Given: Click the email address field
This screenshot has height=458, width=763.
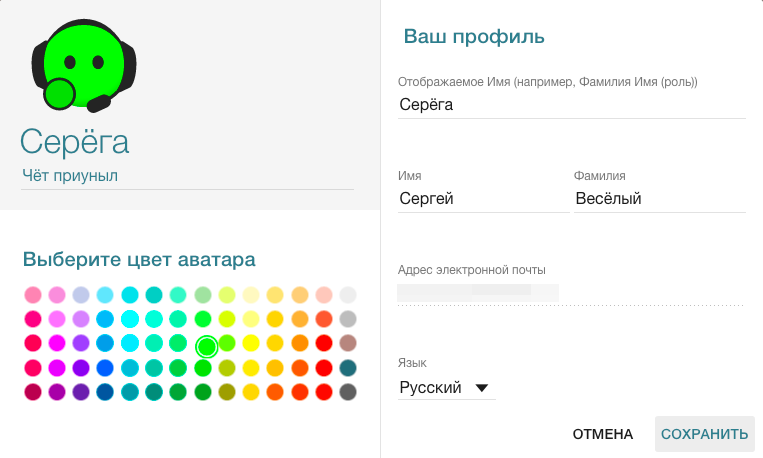Looking at the screenshot, I should (571, 293).
